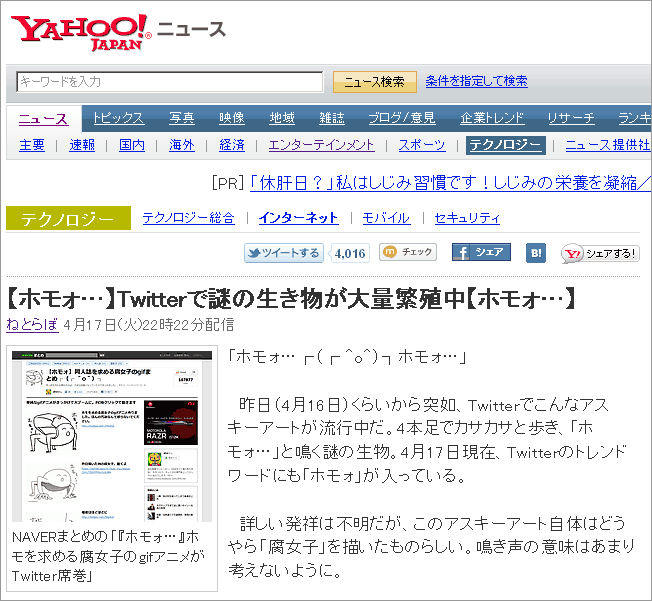
Task: Click the Yahoo share button
Action: (599, 254)
